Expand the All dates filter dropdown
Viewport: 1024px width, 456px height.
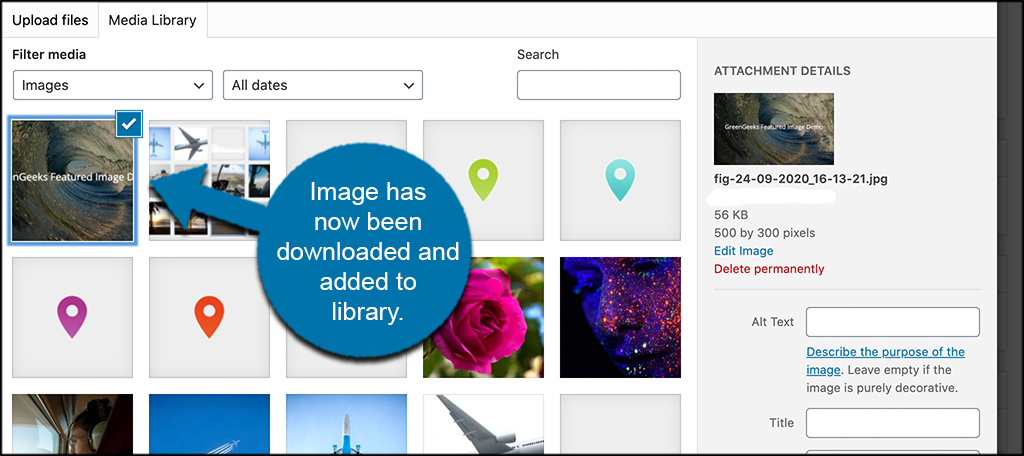click(x=323, y=85)
